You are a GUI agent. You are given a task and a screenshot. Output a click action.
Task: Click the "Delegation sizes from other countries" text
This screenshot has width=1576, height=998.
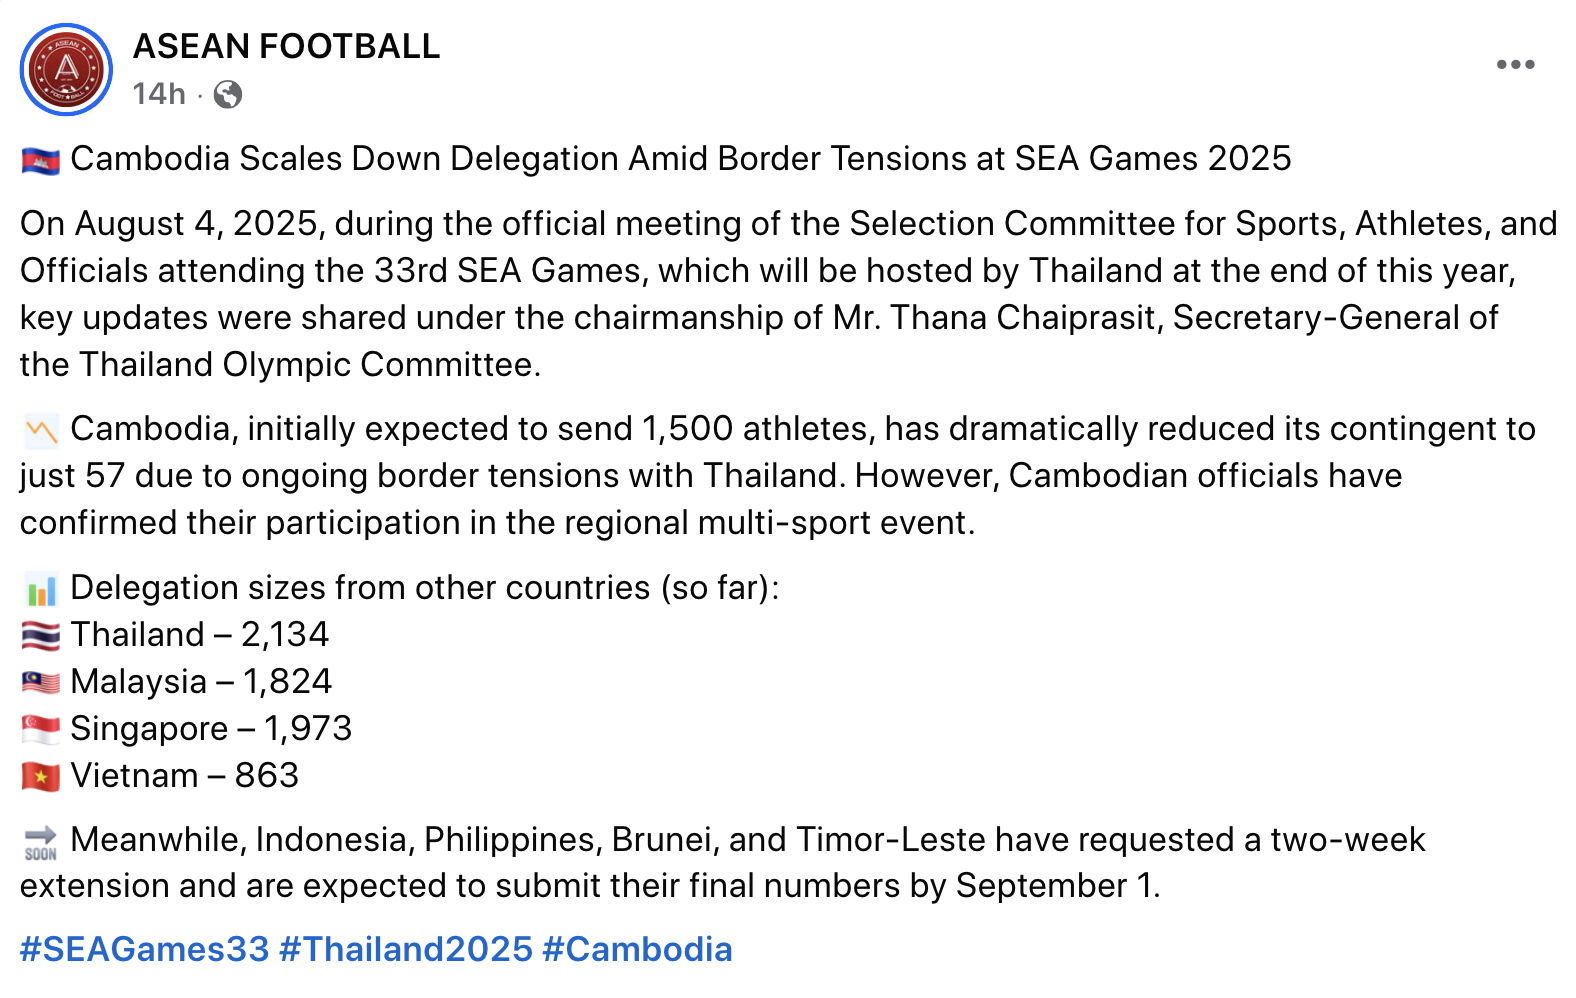coord(424,588)
